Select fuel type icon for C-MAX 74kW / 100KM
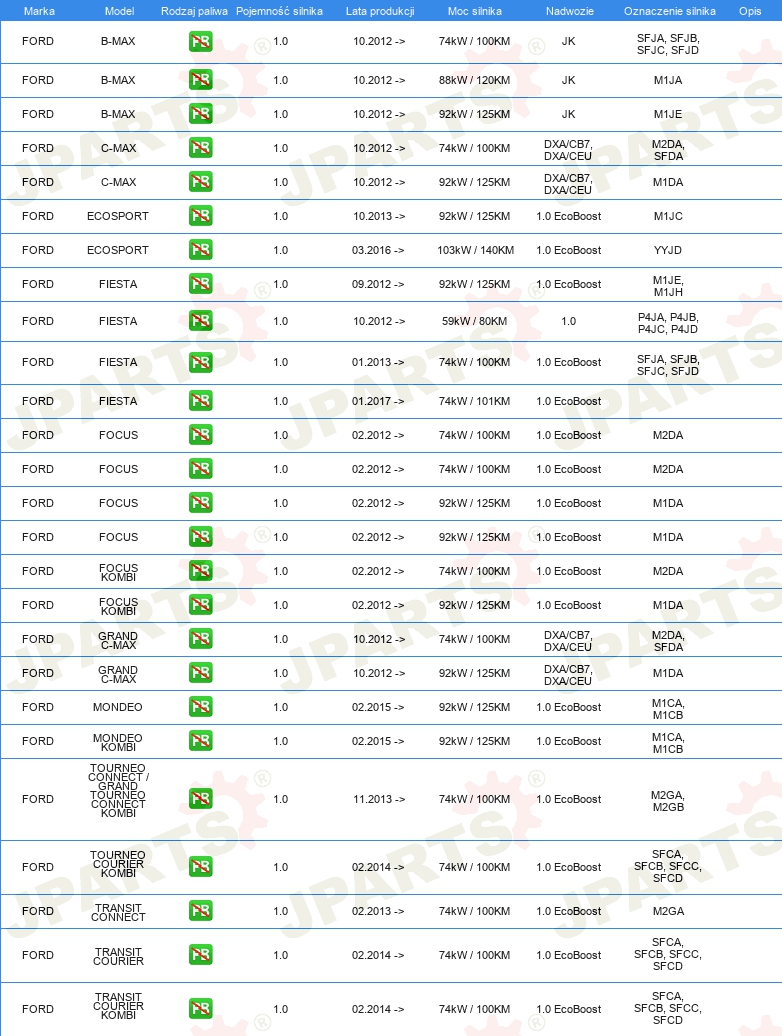 click(201, 147)
